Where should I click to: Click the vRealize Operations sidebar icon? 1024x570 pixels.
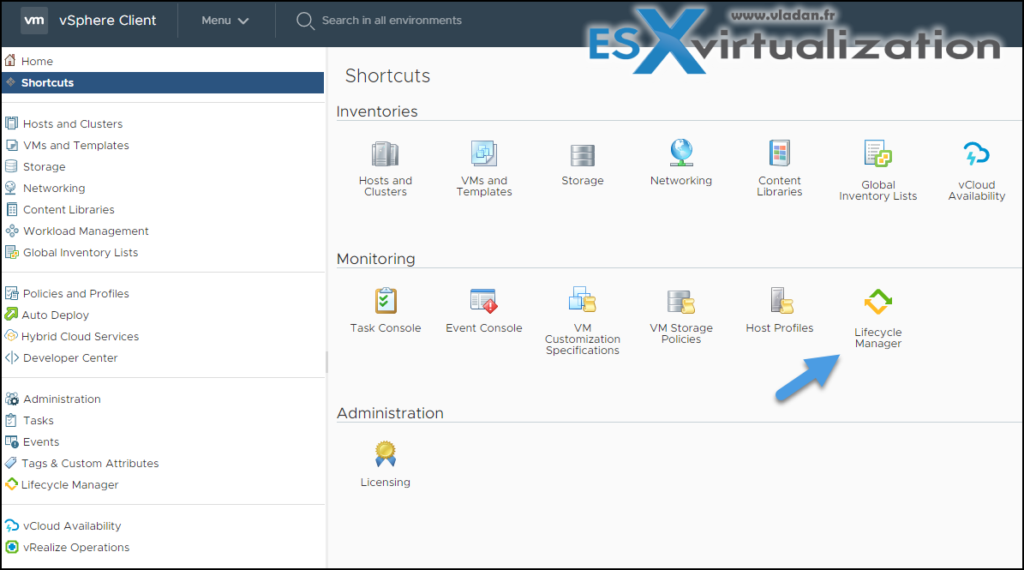[12, 546]
